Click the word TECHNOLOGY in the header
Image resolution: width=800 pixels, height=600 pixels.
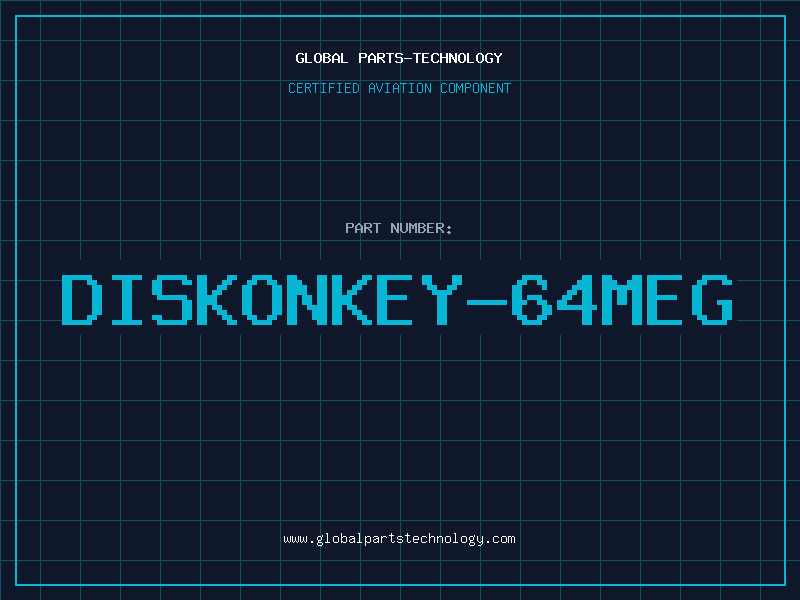click(457, 58)
